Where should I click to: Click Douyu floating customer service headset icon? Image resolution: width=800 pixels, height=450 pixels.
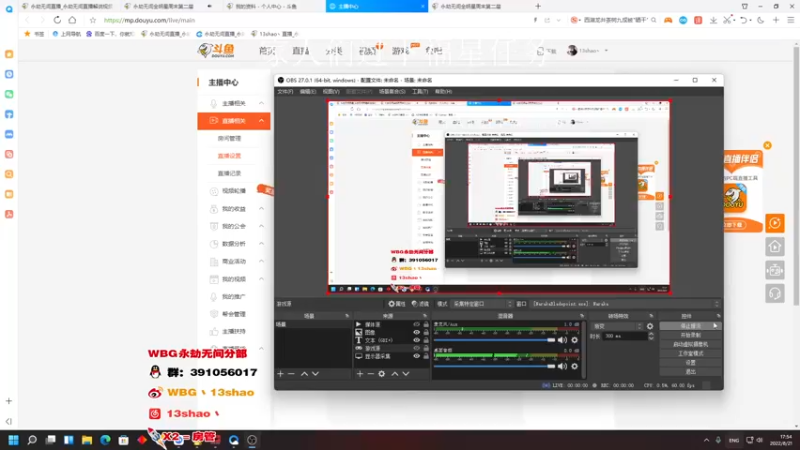point(774,294)
